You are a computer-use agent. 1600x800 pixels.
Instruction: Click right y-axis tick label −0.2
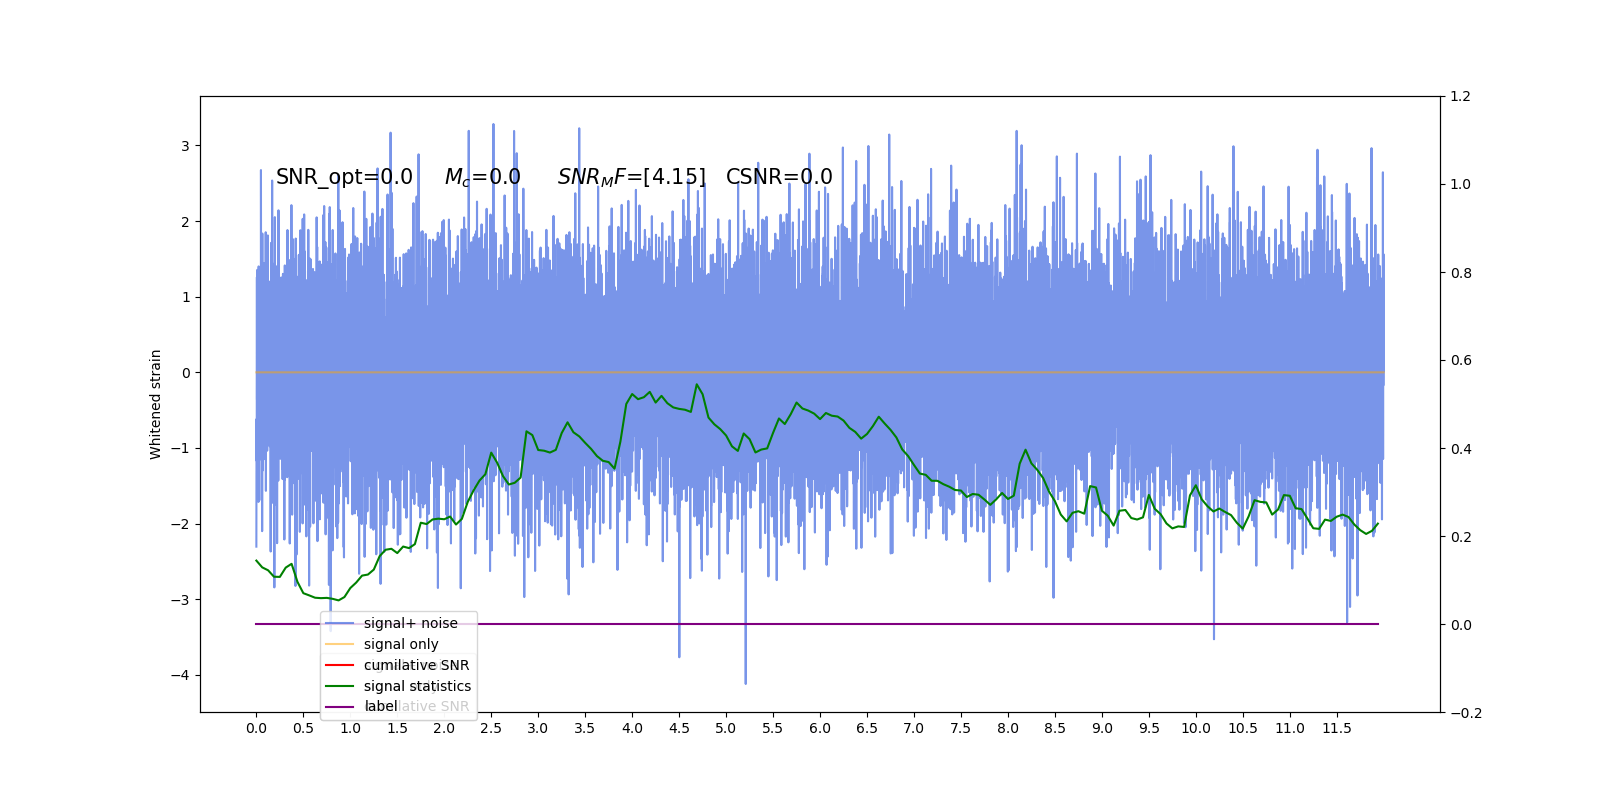pos(1466,713)
